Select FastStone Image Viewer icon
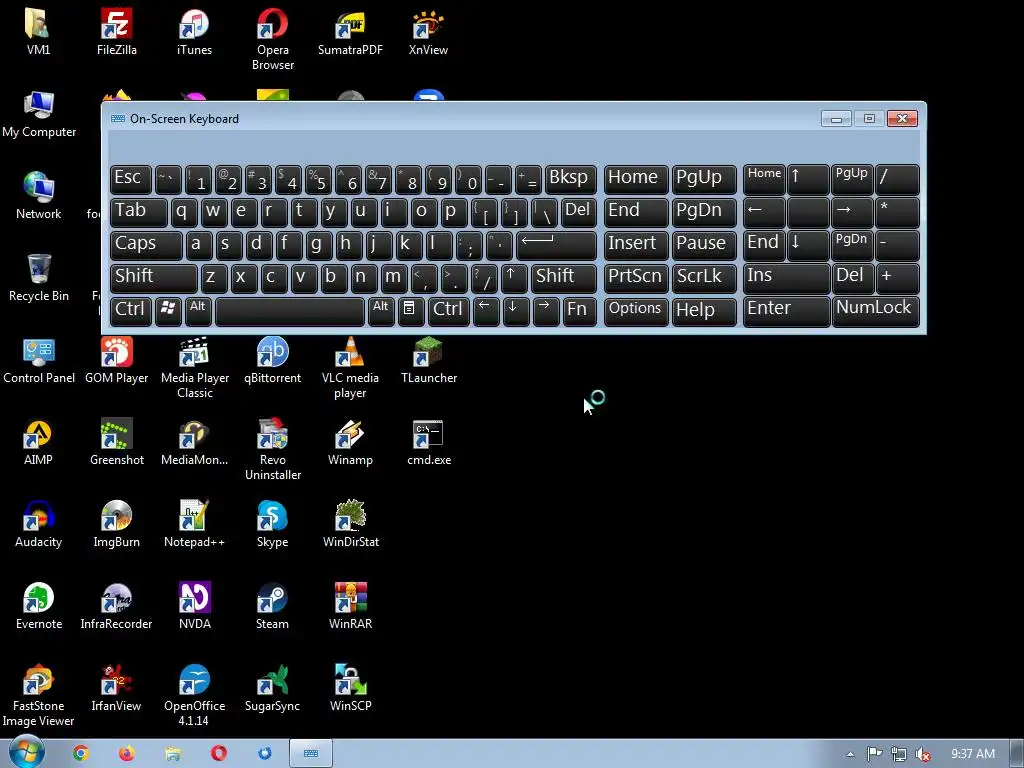Viewport: 1024px width, 768px height. 38,696
